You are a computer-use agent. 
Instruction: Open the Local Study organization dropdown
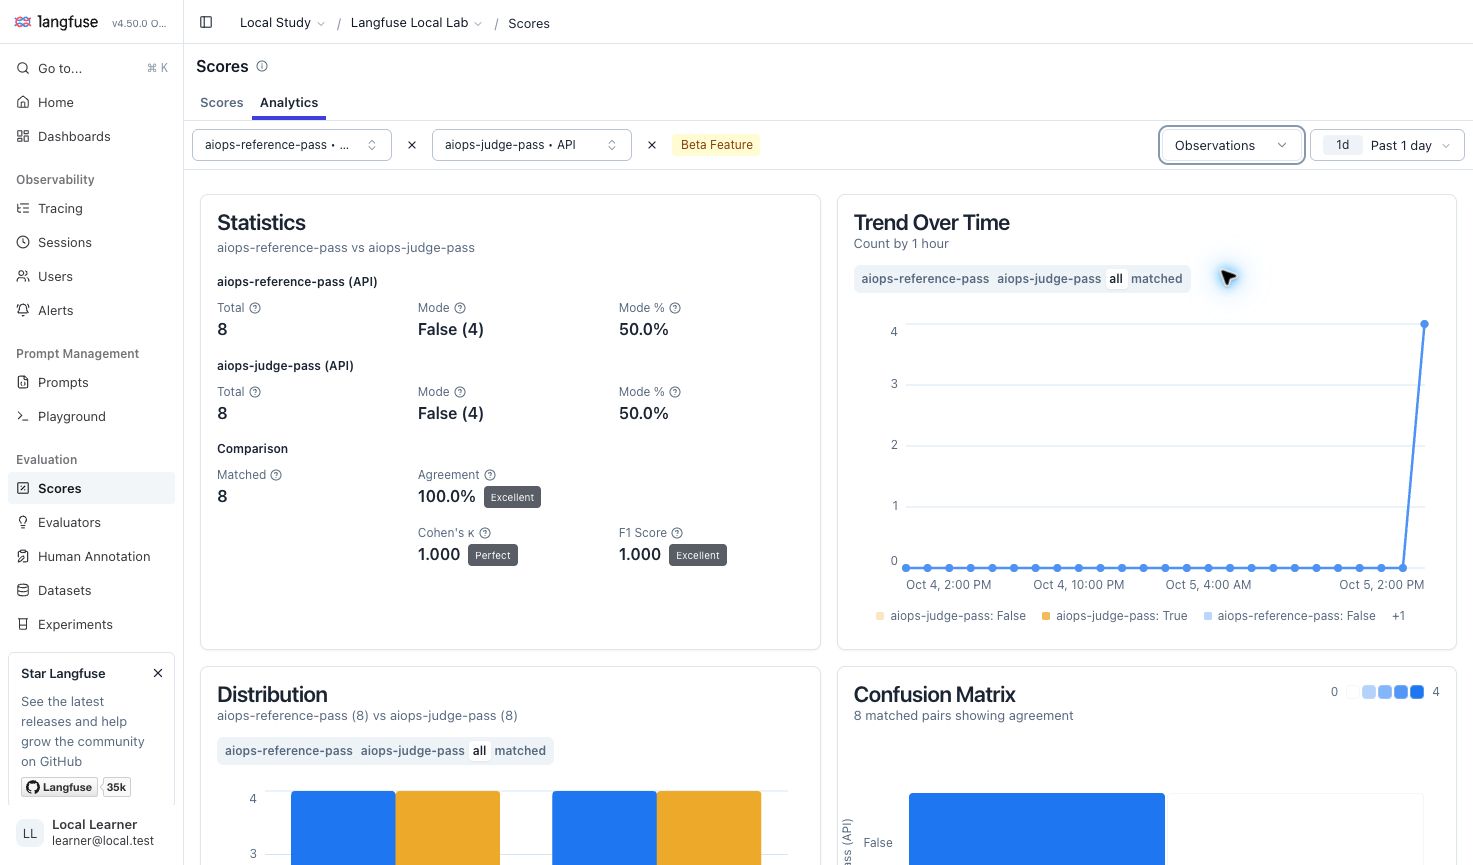(282, 23)
